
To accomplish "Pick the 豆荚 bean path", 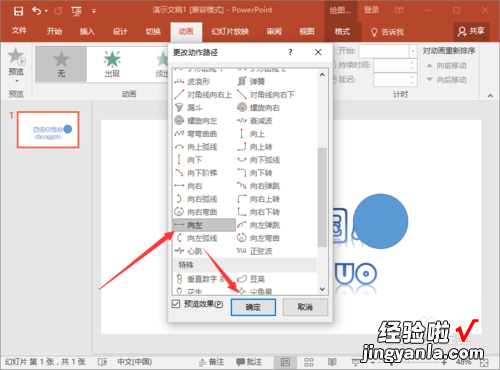I will click(251, 279).
